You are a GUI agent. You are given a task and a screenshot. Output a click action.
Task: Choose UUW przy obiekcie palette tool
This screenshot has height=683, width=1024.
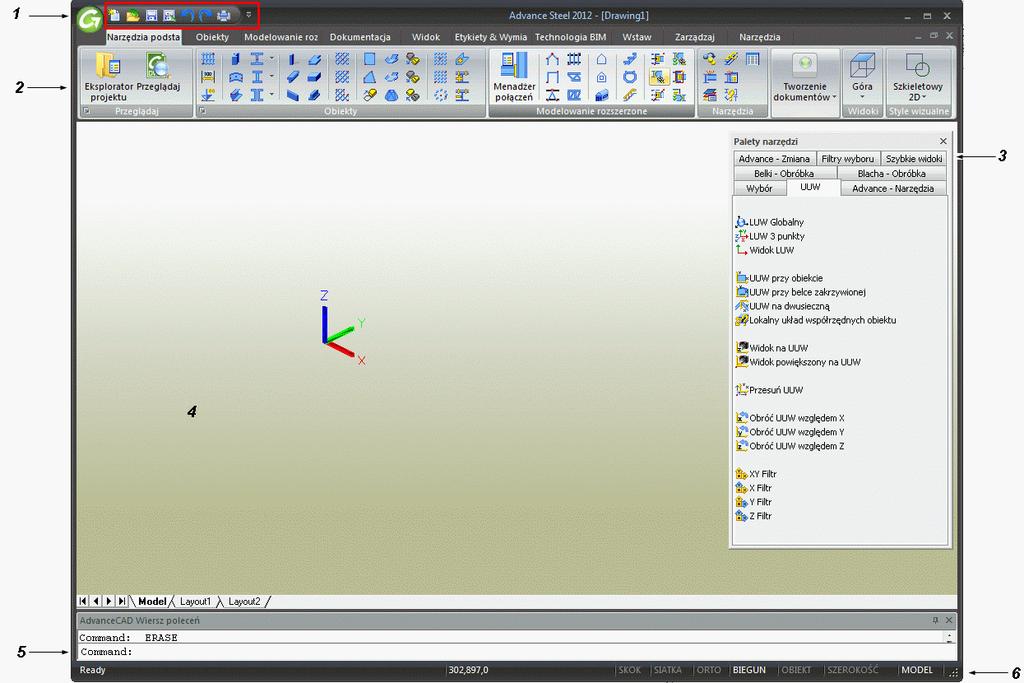pos(779,278)
